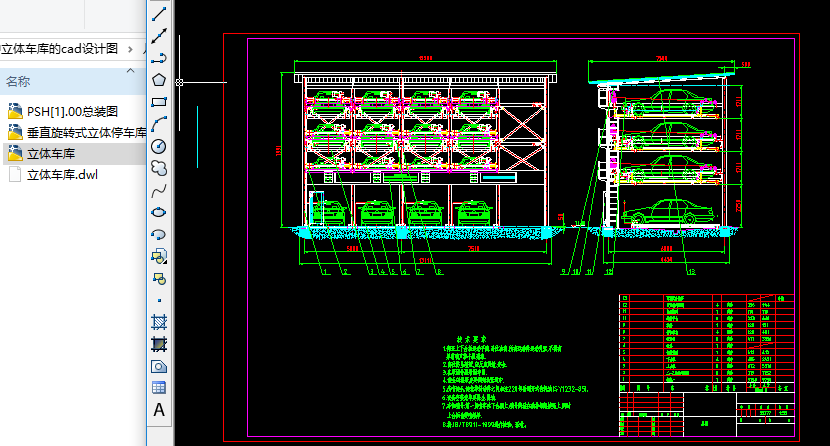Click the 名称 column header
Image resolution: width=830 pixels, height=446 pixels.
(73, 81)
